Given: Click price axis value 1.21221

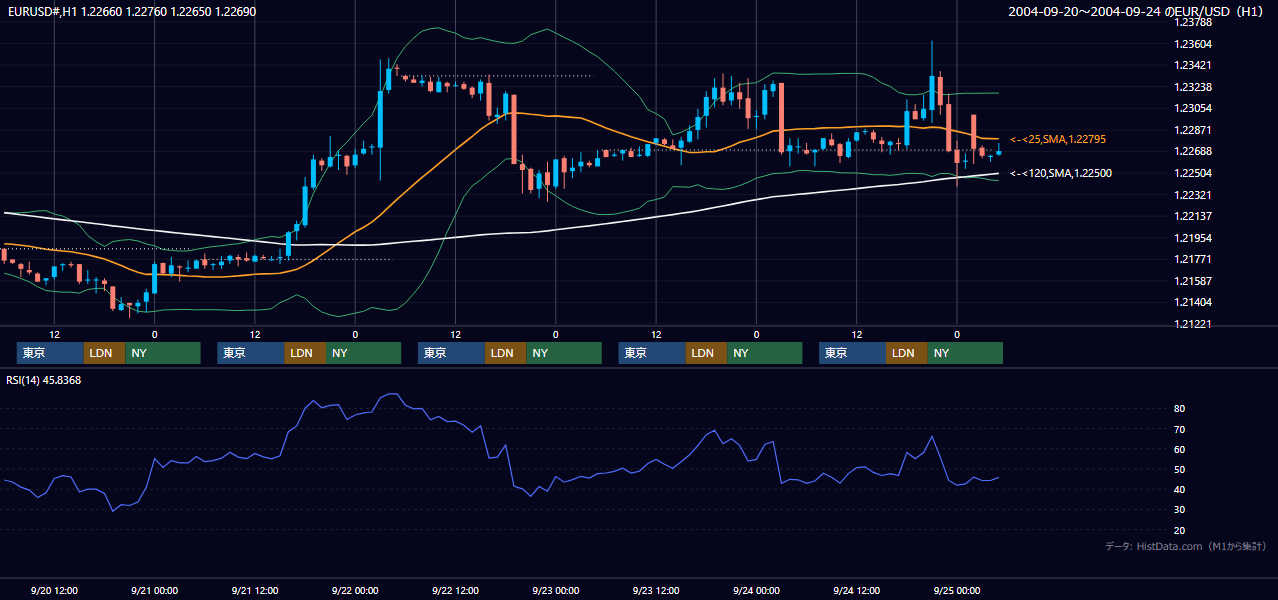Looking at the screenshot, I should click(1193, 324).
